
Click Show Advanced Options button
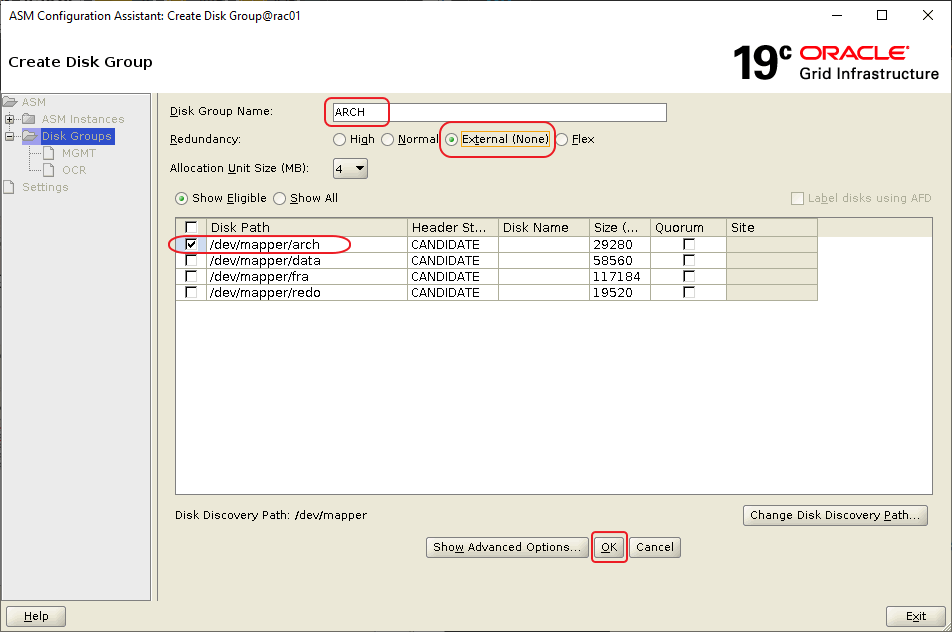point(506,547)
